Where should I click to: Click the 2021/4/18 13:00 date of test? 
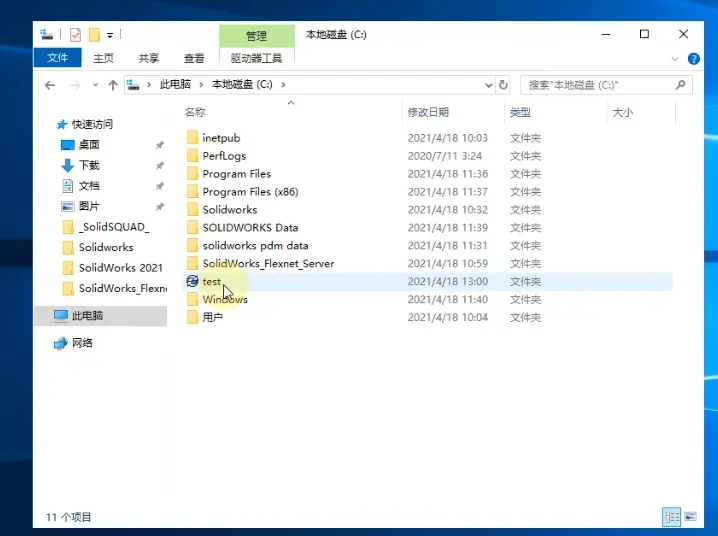pyautogui.click(x=447, y=282)
